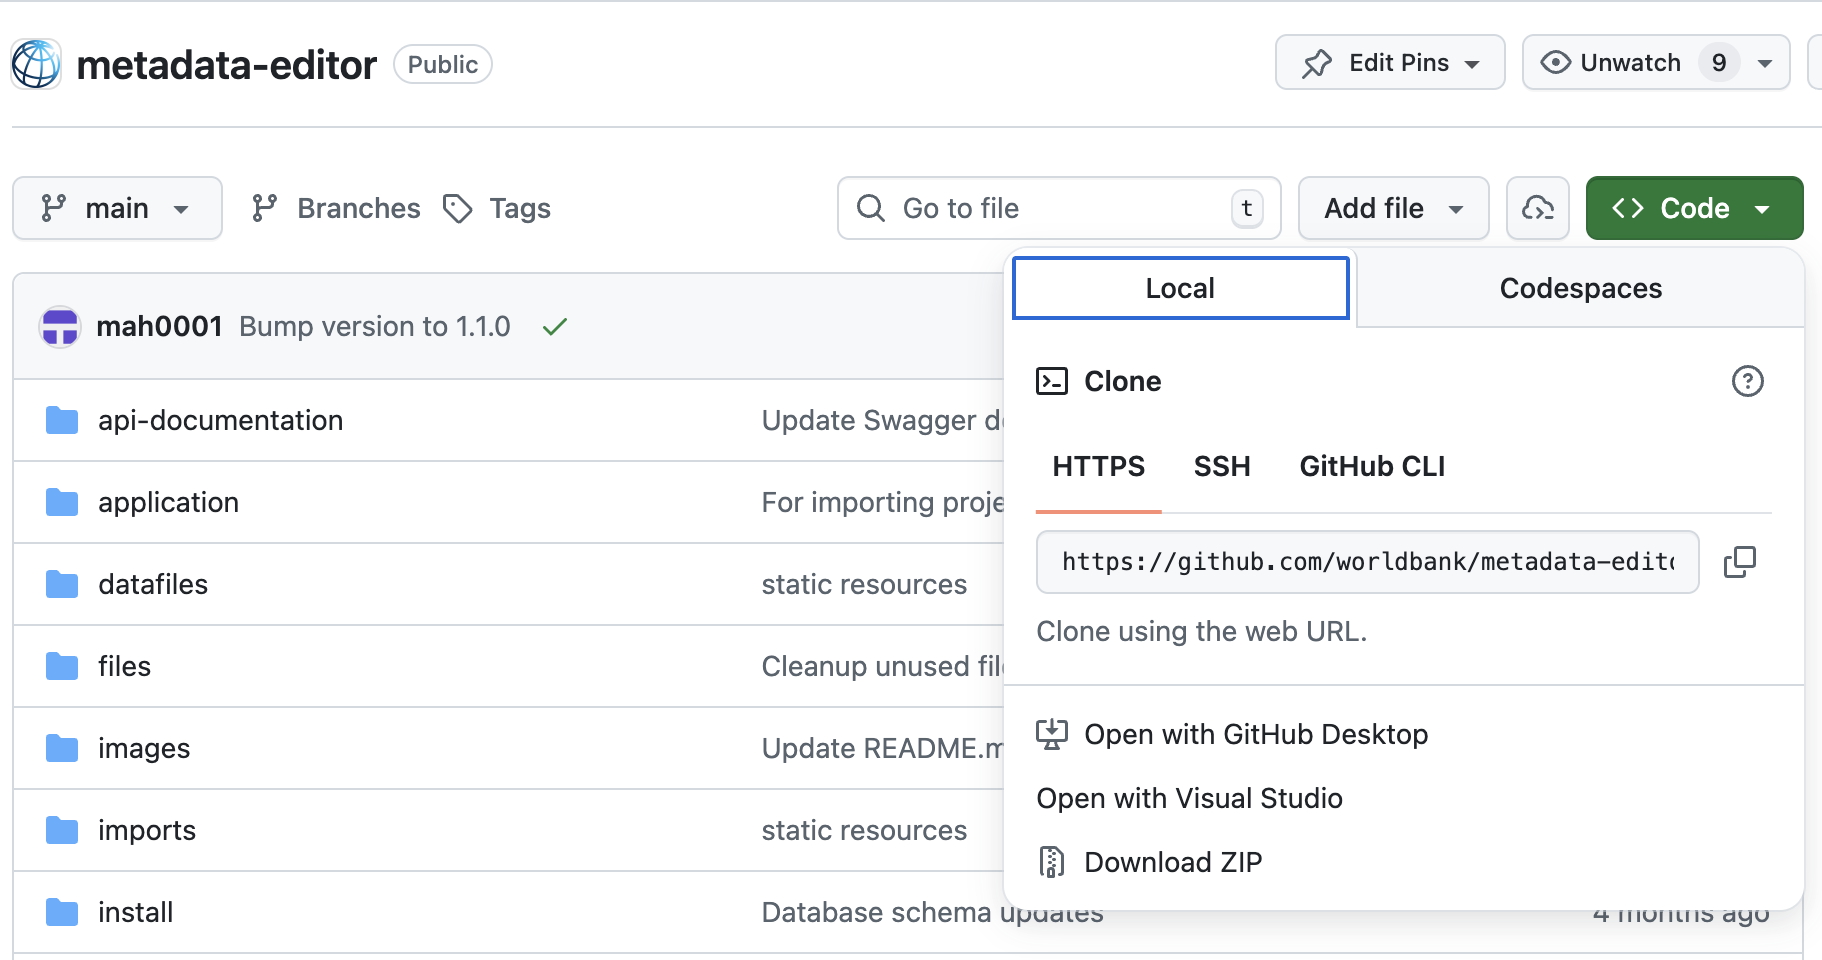Image resolution: width=1822 pixels, height=960 pixels.
Task: Click the green checkmark next to the commit message
Action: (x=555, y=326)
